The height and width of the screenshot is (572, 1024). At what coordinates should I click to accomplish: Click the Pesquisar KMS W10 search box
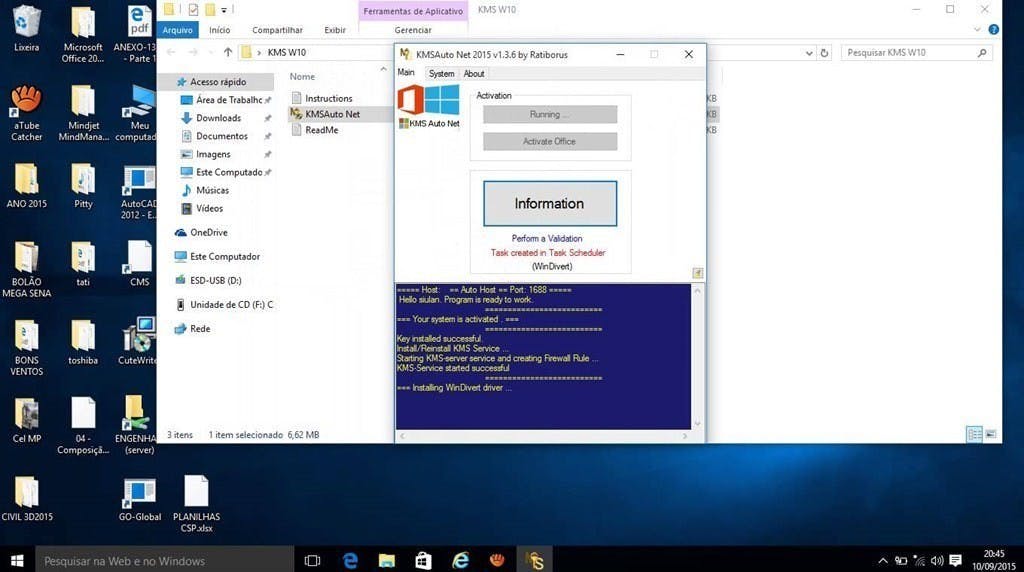click(916, 53)
